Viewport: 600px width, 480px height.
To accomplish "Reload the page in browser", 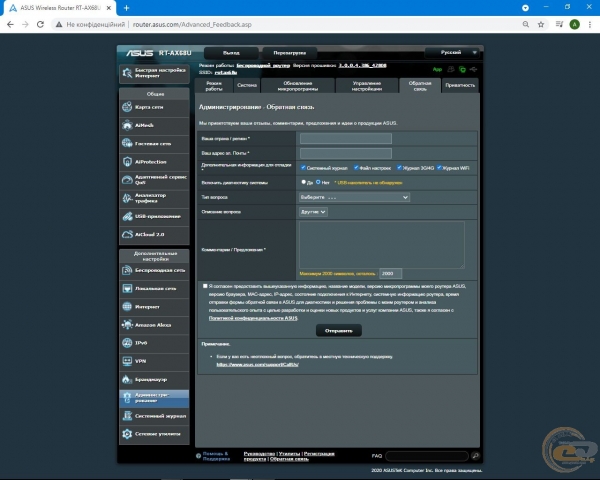I will tap(40, 24).
